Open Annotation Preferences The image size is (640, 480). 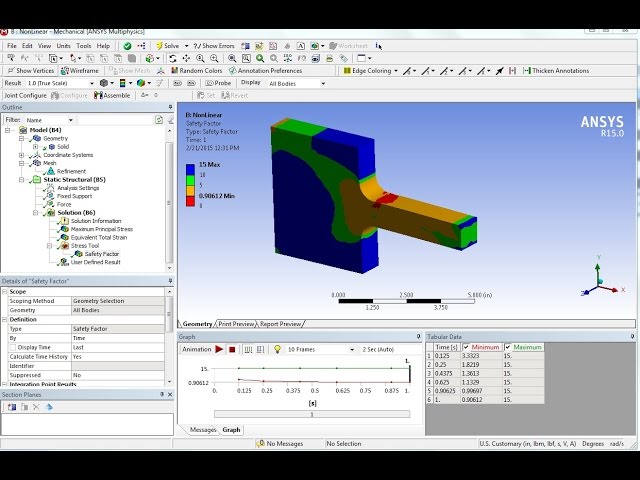click(265, 71)
